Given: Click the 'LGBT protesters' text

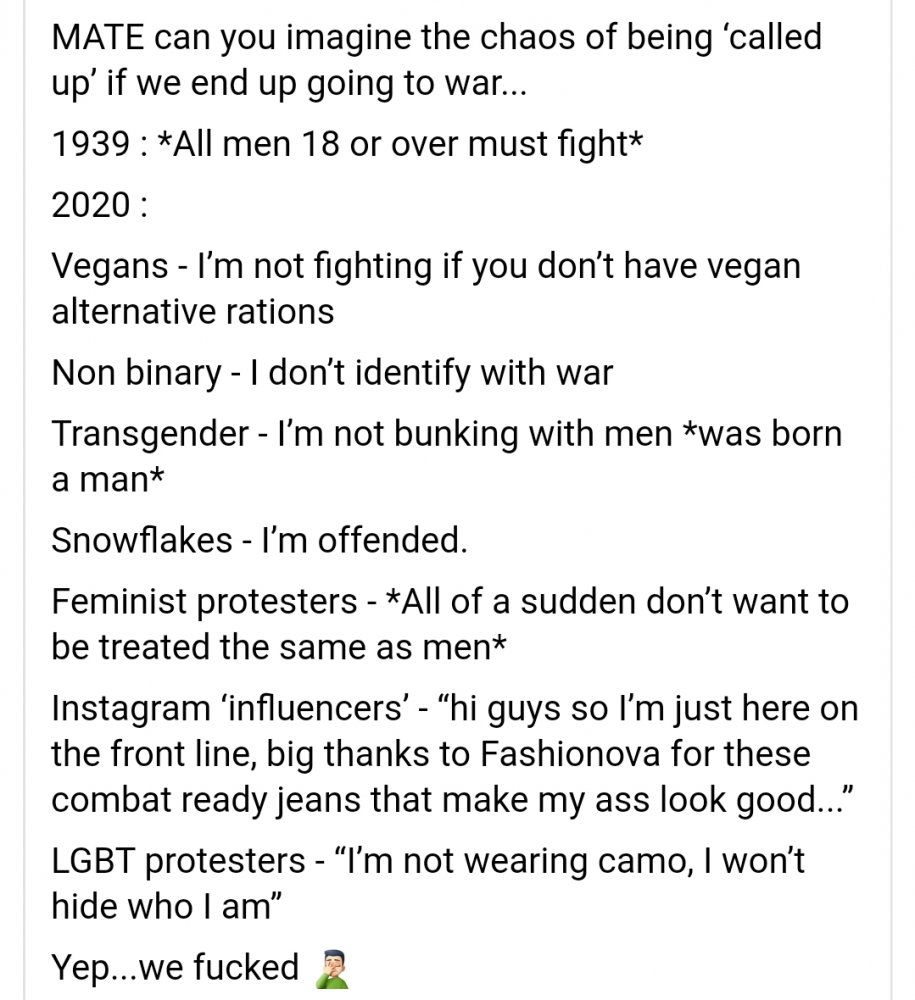Looking at the screenshot, I should point(179,862).
